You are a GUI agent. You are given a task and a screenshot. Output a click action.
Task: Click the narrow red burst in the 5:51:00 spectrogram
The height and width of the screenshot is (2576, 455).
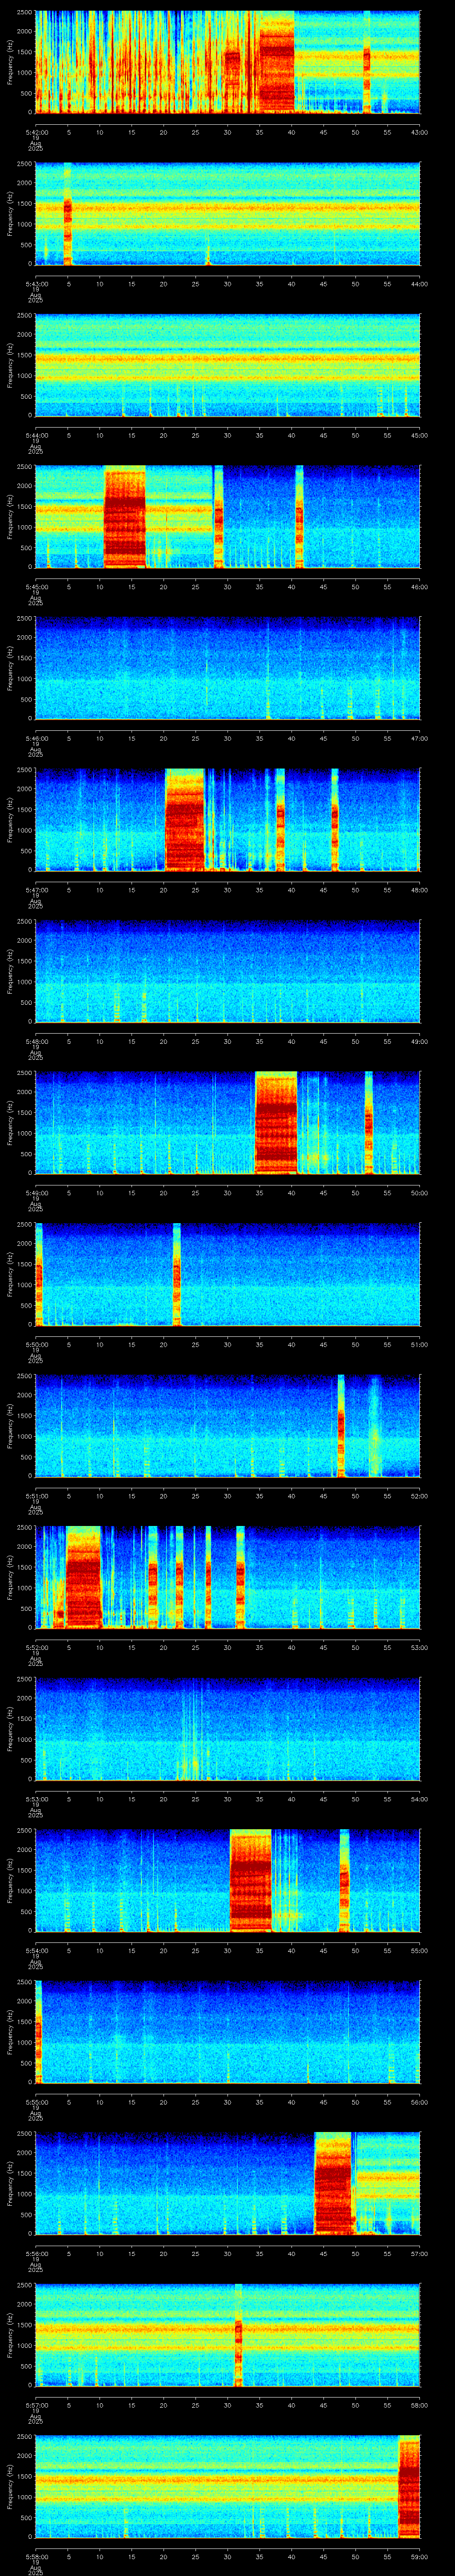(x=341, y=1426)
